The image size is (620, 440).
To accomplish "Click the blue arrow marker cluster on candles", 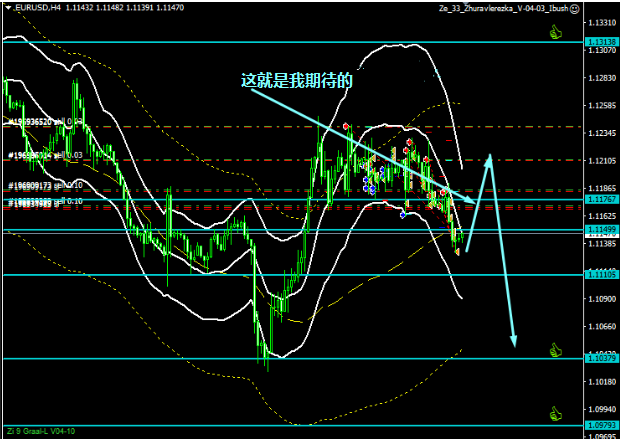I will coord(371,187).
